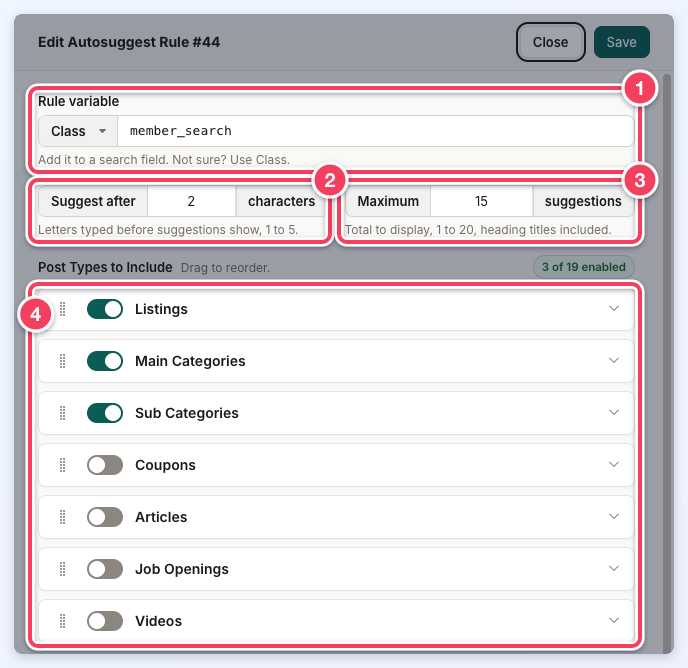Click the 'Suggest after' label
Screen dimensions: 688x668
93,201
